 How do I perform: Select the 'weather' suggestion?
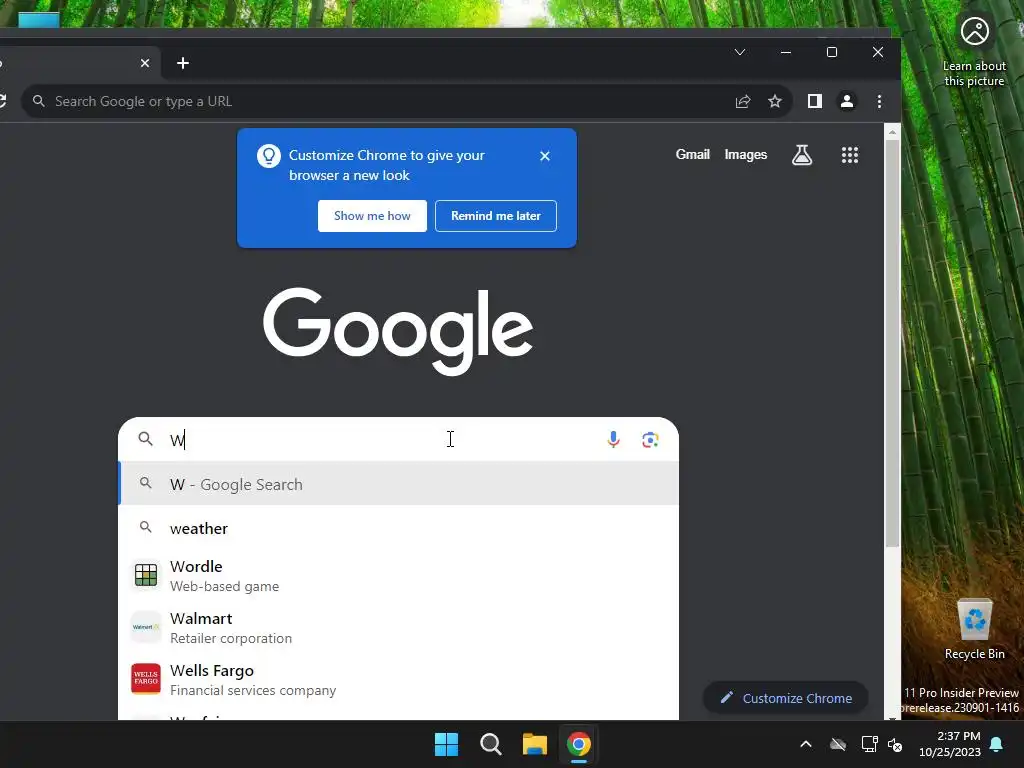coord(398,528)
